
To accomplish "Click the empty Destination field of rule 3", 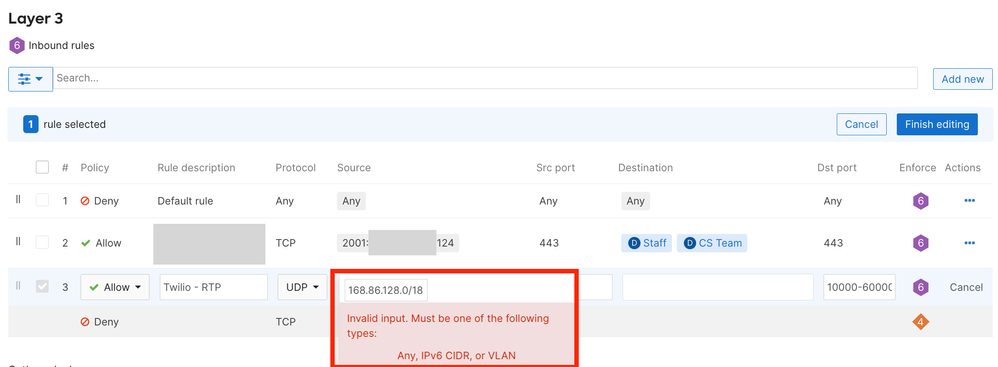I will coord(718,287).
